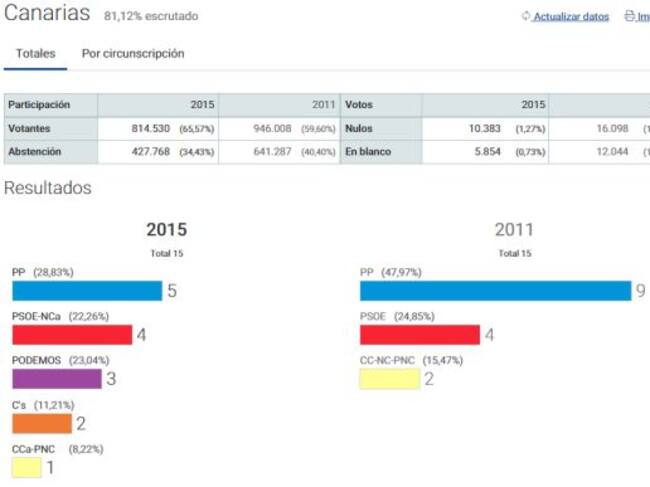650x487 pixels.
Task: Click the Imprimir link text
Action: click(x=643, y=17)
